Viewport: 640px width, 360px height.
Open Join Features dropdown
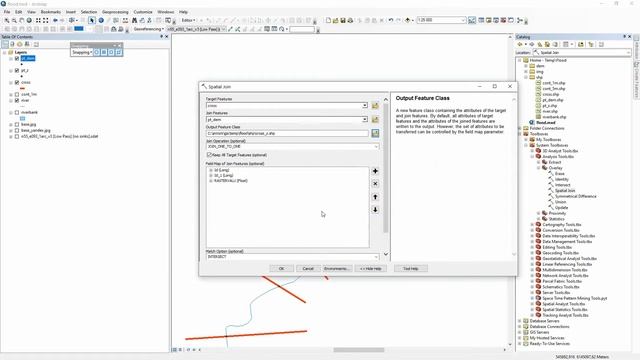tap(364, 120)
